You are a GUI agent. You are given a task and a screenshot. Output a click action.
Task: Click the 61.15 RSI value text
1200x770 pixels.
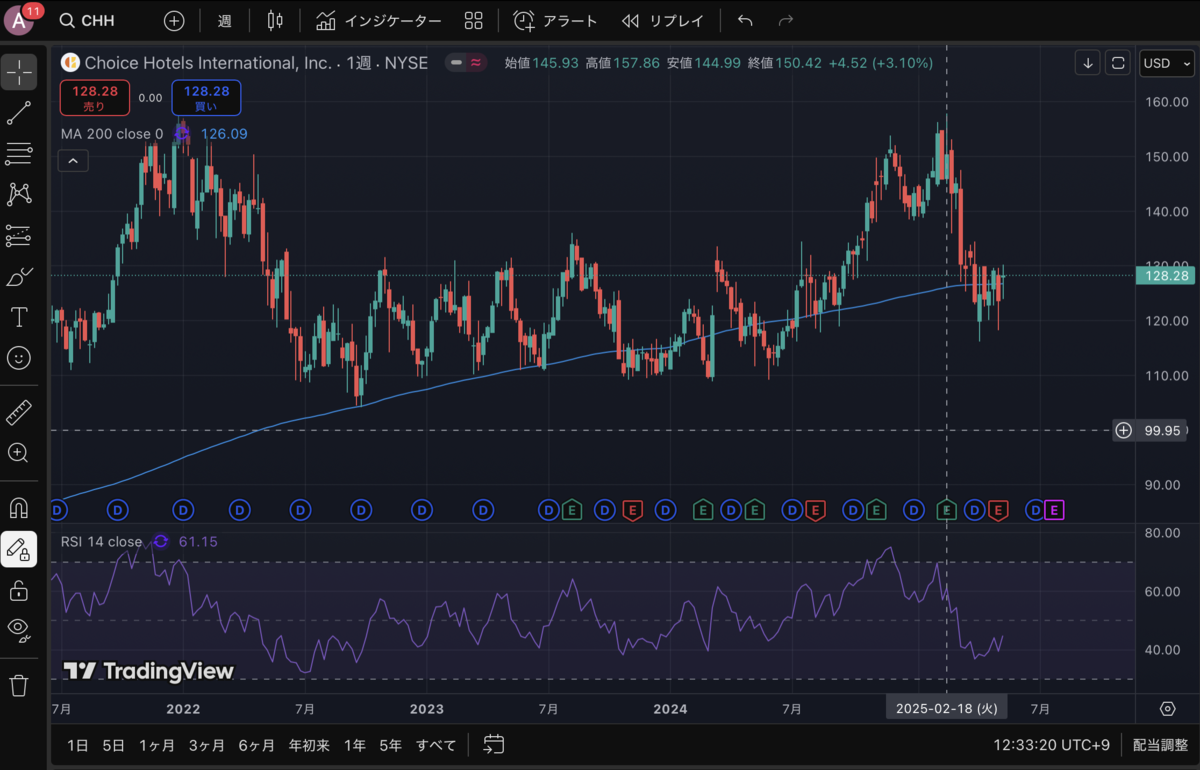[198, 542]
